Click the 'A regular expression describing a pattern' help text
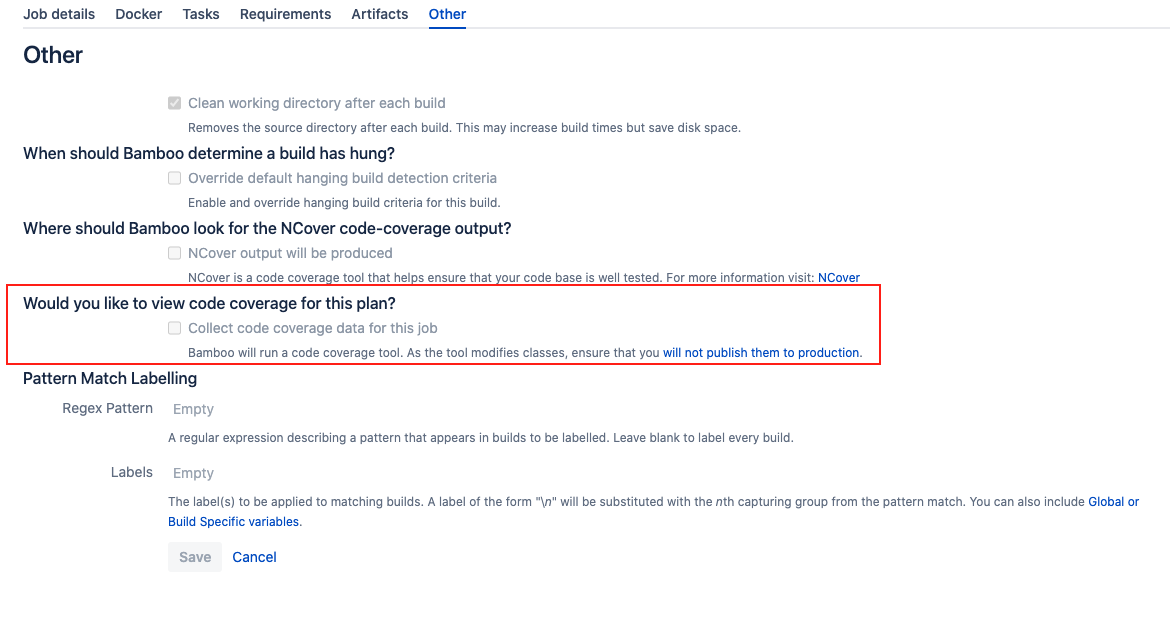Screen dimensions: 1172x620 coord(481,438)
